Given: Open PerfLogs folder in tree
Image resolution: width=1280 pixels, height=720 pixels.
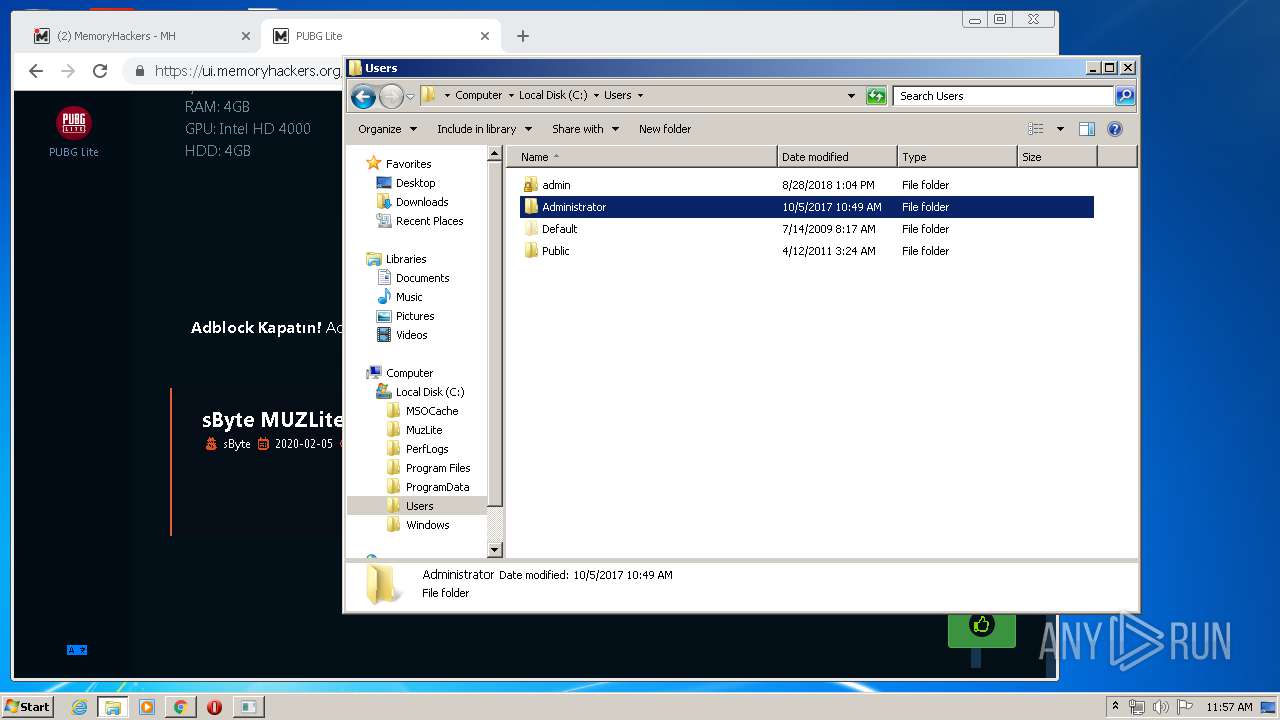Looking at the screenshot, I should tap(427, 449).
